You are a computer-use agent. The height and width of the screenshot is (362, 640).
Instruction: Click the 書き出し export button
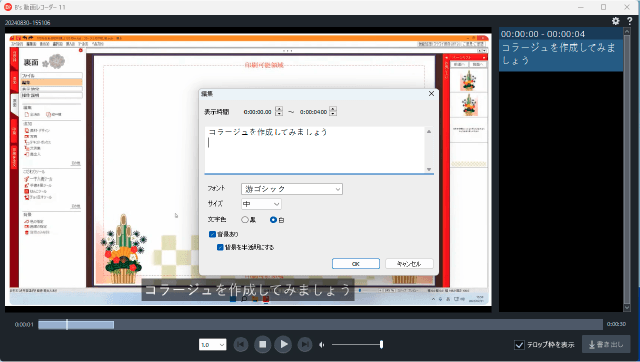(x=606, y=344)
